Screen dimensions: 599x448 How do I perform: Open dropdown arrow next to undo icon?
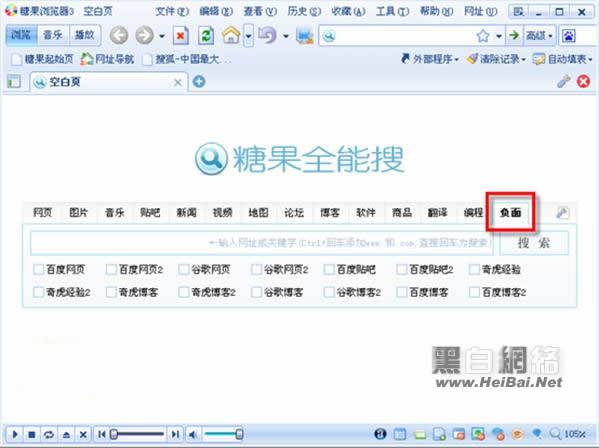(286, 36)
